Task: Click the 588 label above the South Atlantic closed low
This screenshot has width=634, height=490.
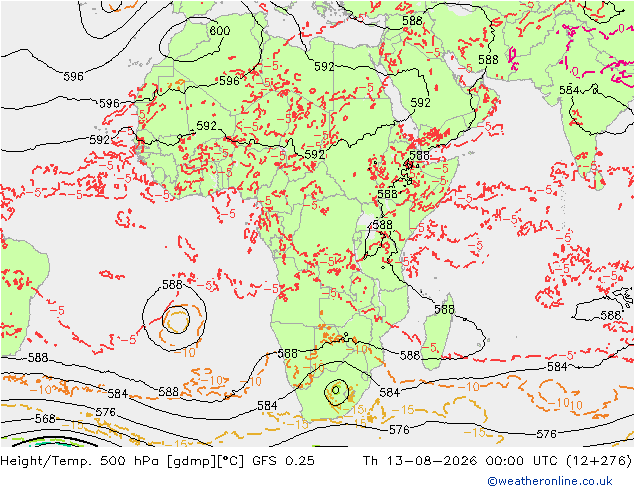Action: [172, 285]
